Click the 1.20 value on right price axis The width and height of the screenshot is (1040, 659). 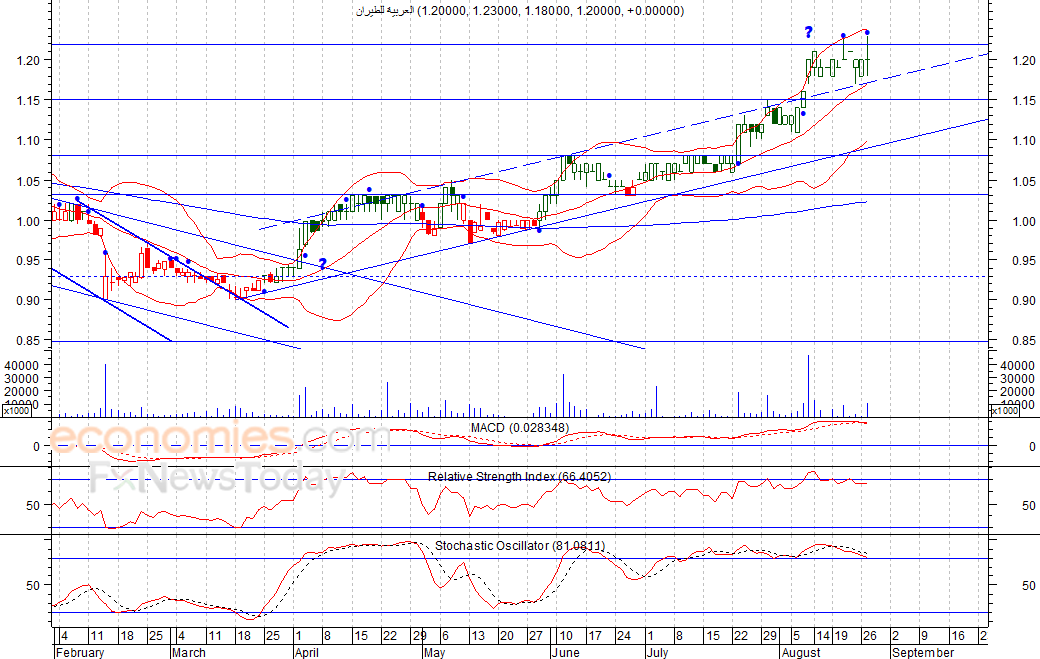pos(1024,60)
